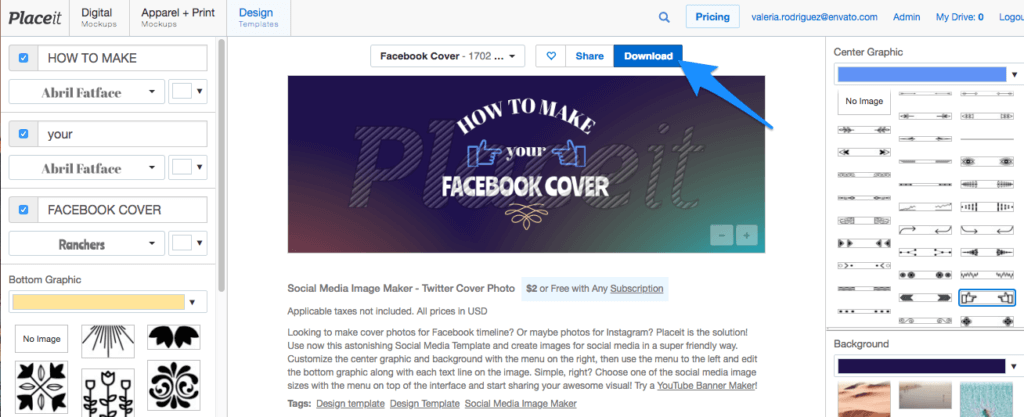Select the desert sand background thumbnail
Image resolution: width=1024 pixels, height=417 pixels.
click(863, 399)
